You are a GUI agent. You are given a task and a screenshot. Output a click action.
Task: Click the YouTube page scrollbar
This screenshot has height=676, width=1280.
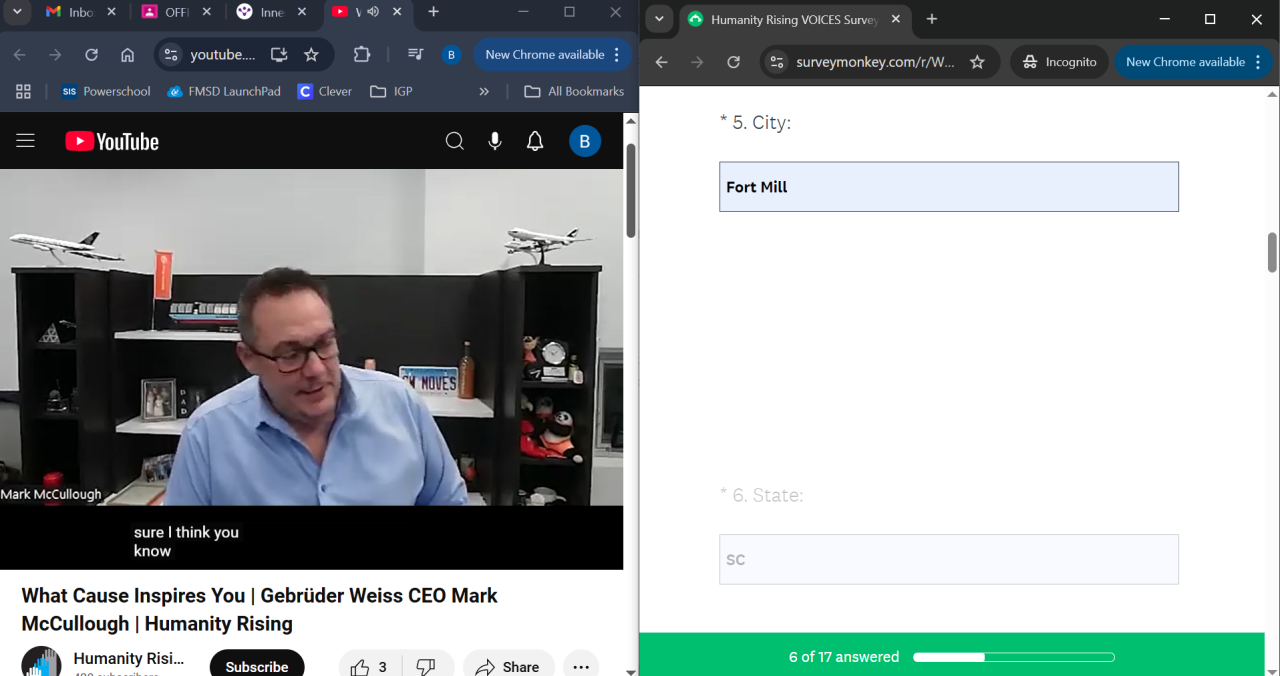[x=631, y=190]
